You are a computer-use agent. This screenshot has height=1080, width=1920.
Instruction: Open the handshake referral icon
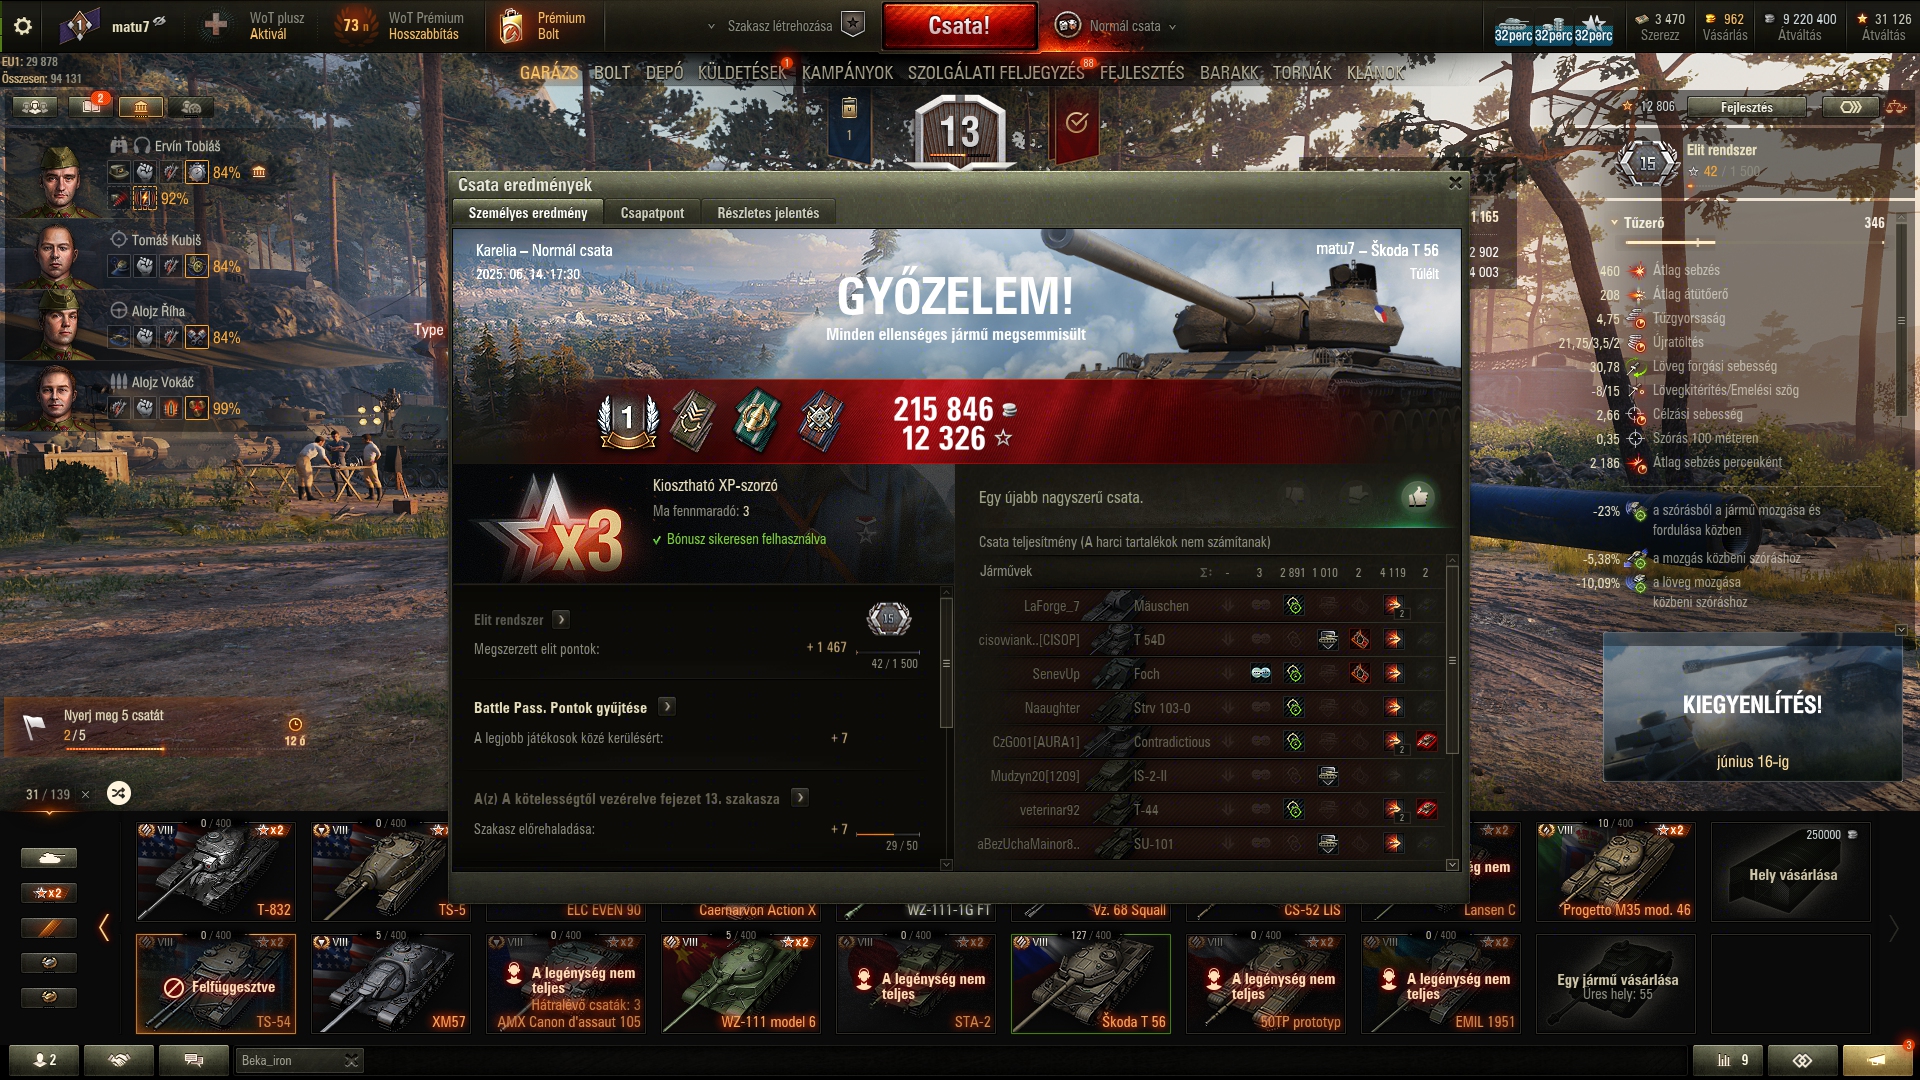(119, 1060)
